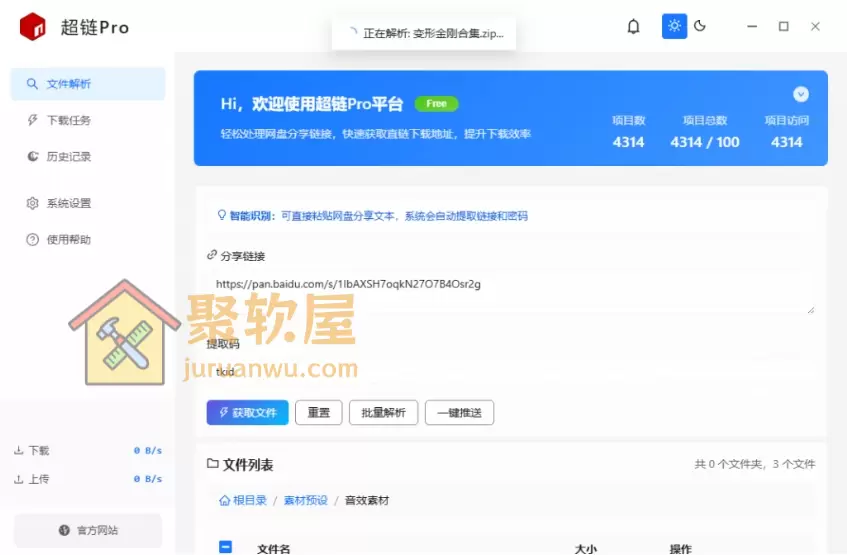Viewport: 847px width, 555px height.
Task: Click the 一键推送 button
Action: point(459,413)
